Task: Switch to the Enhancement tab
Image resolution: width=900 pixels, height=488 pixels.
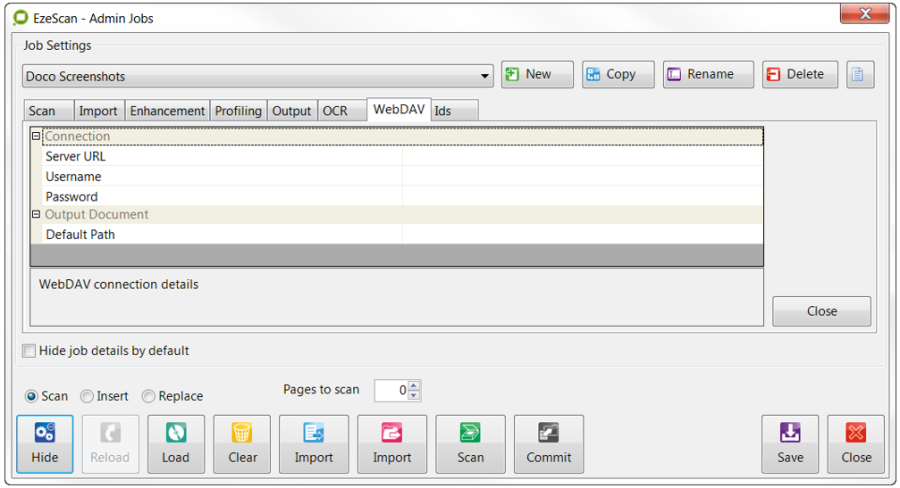Action: (167, 111)
